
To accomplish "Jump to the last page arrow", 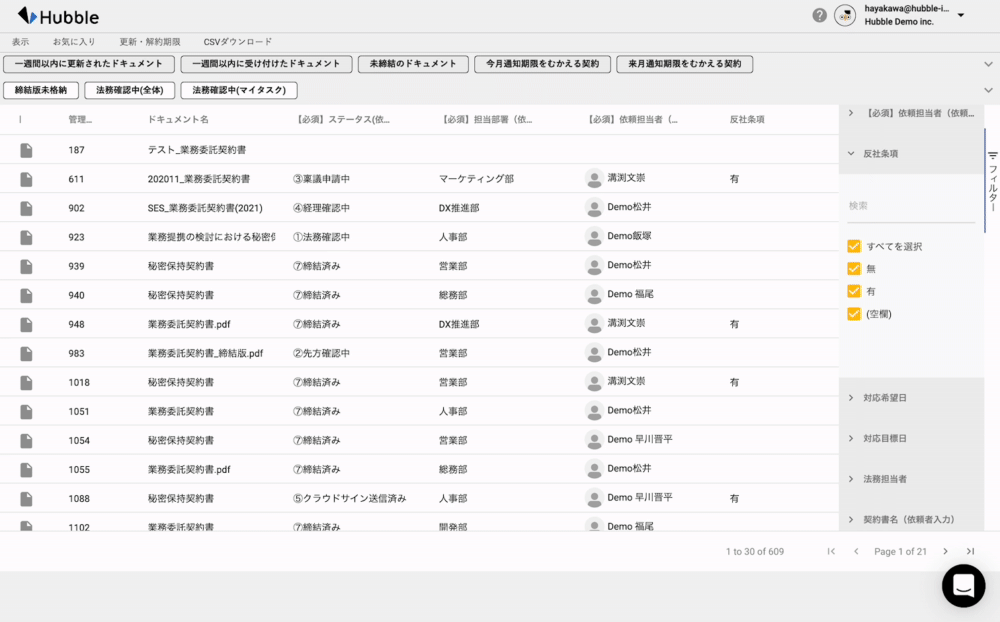I will click(970, 551).
